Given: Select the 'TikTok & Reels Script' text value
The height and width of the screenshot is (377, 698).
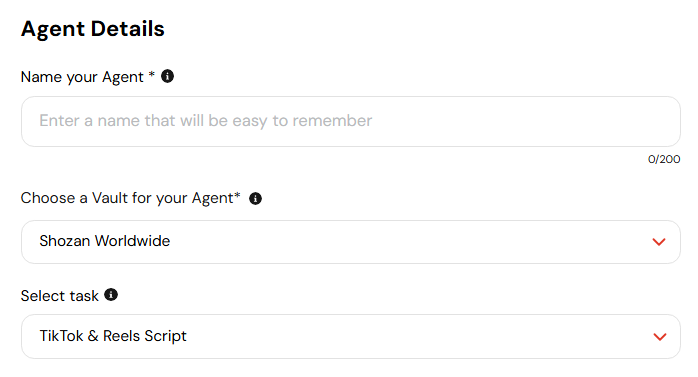Looking at the screenshot, I should (113, 336).
